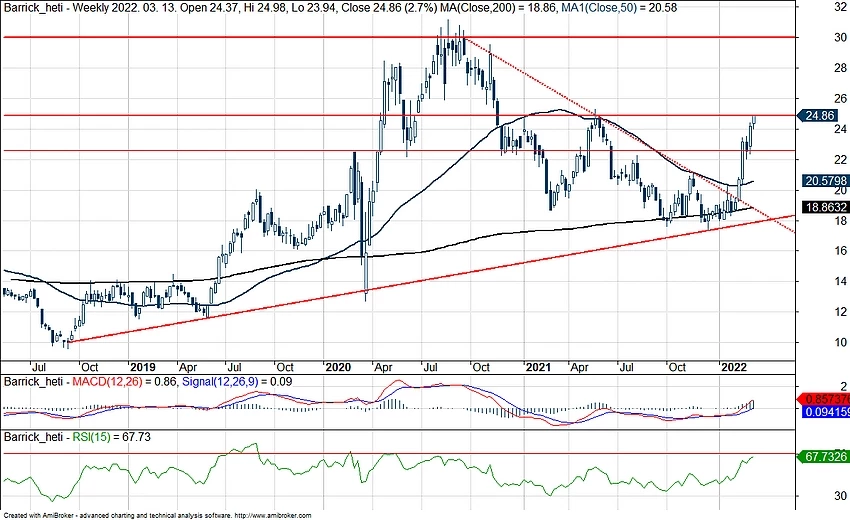
Task: Click the 2022 year label on time axis
Action: click(733, 367)
